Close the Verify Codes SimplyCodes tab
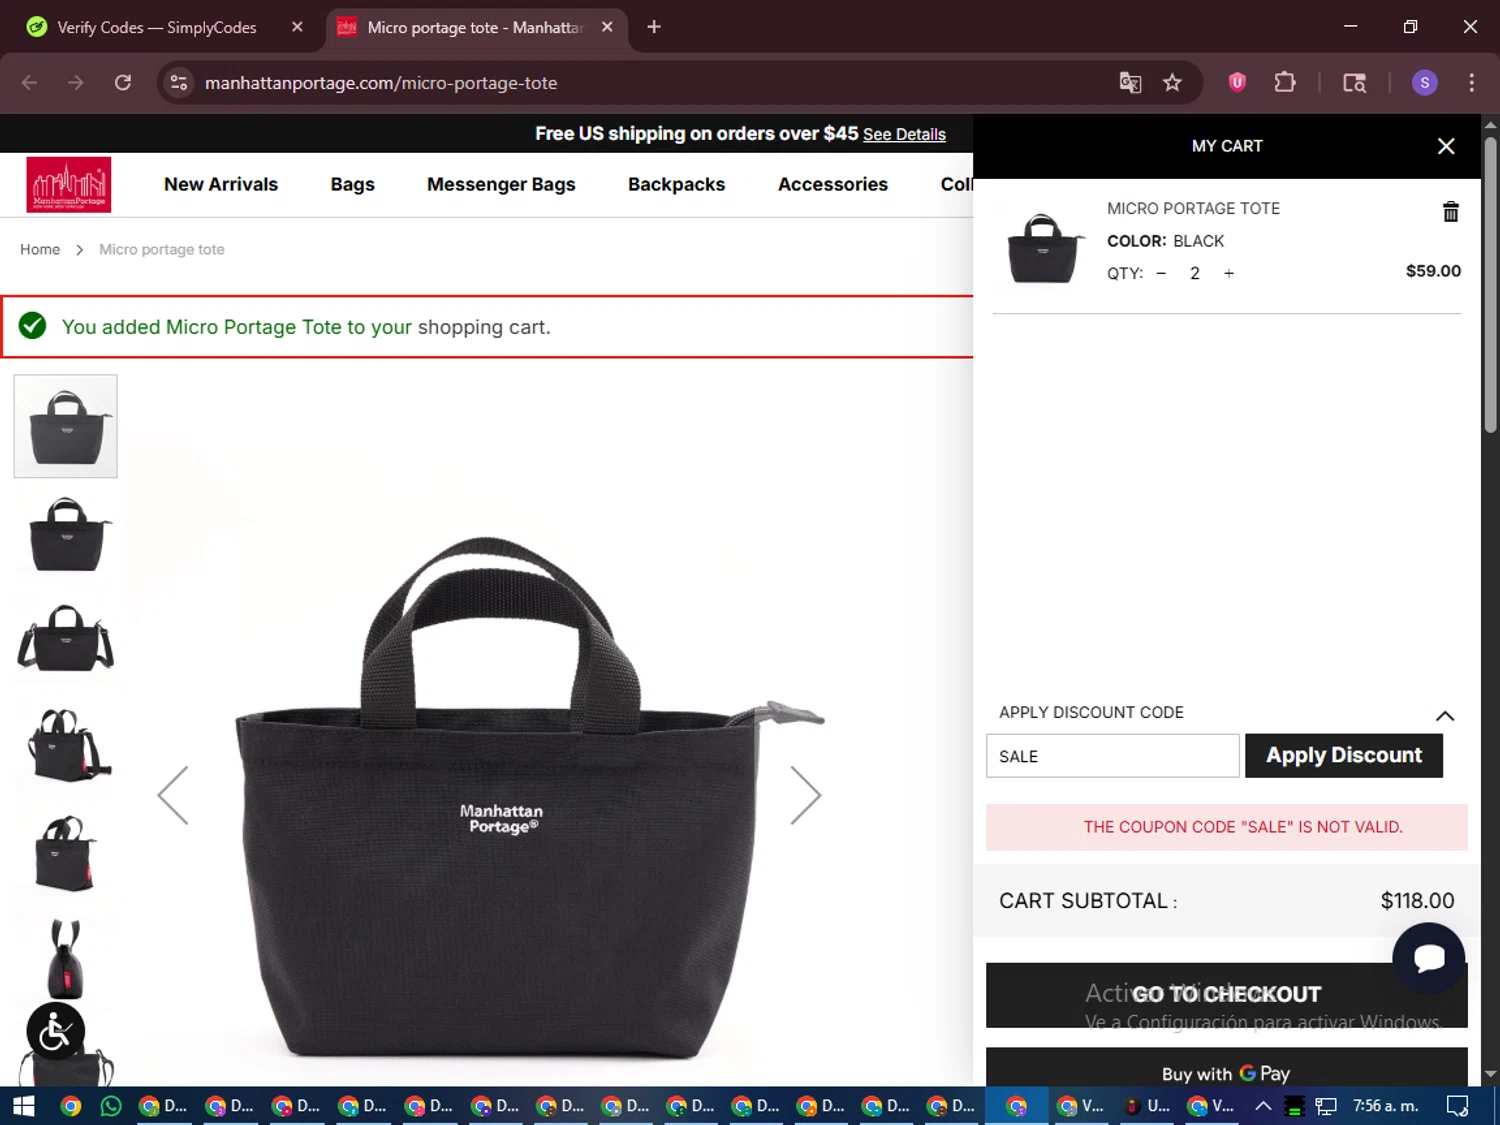This screenshot has height=1125, width=1500. coord(297,27)
